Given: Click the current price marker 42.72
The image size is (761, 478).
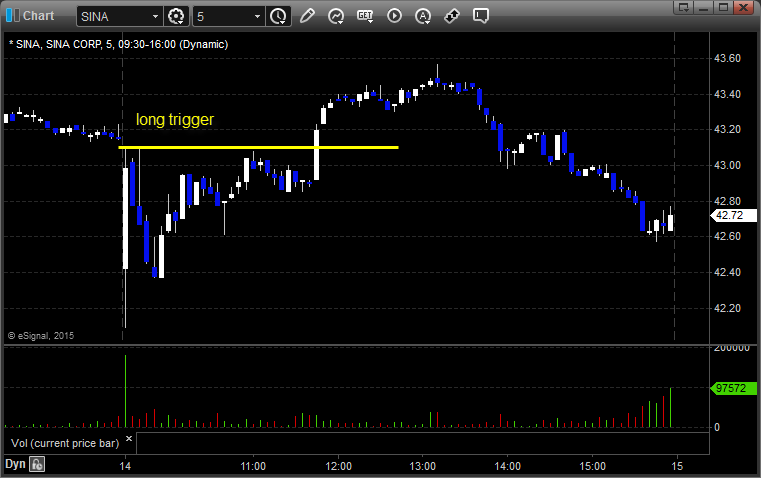Looking at the screenshot, I should tap(733, 215).
